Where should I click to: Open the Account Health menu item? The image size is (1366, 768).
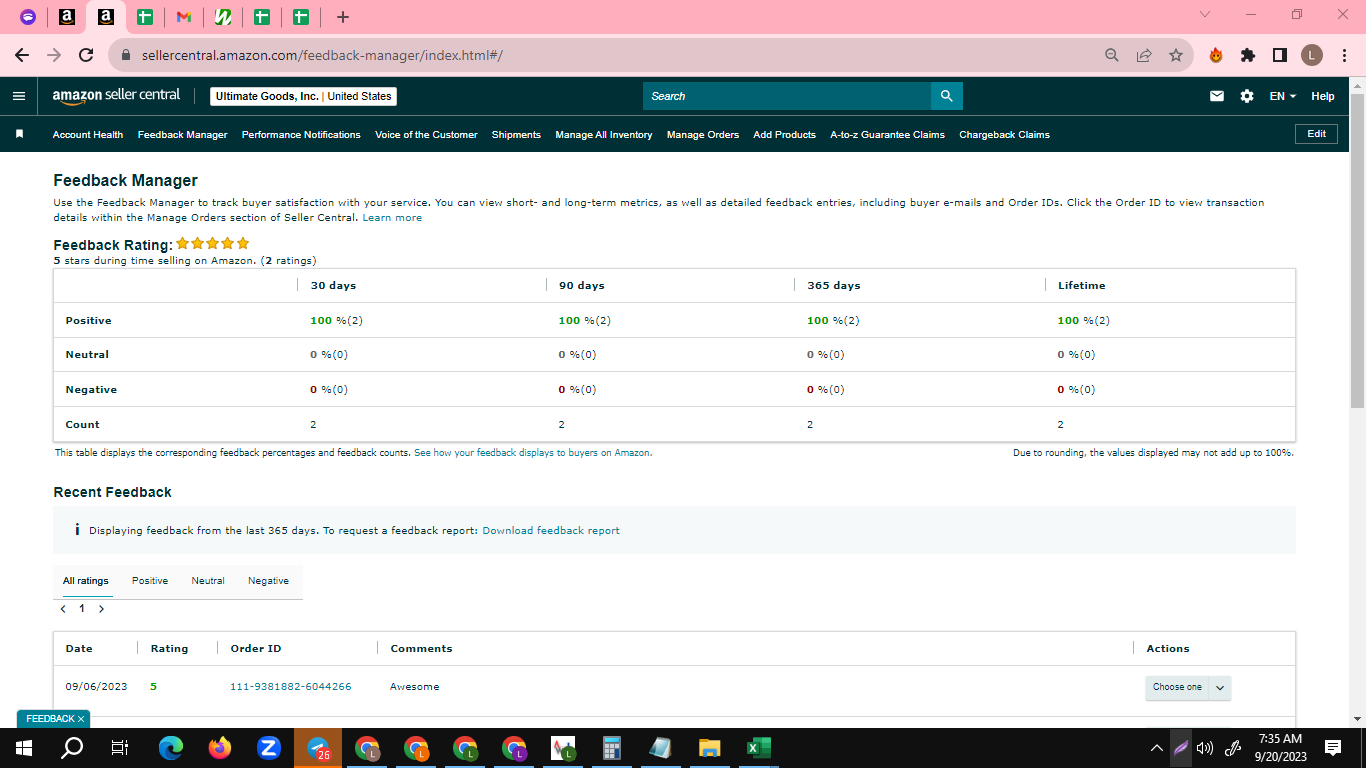(88, 134)
